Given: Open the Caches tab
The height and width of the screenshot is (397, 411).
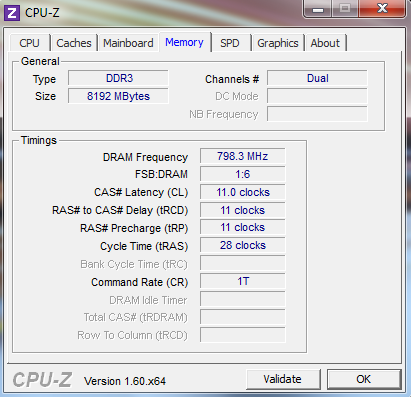Looking at the screenshot, I should [74, 43].
